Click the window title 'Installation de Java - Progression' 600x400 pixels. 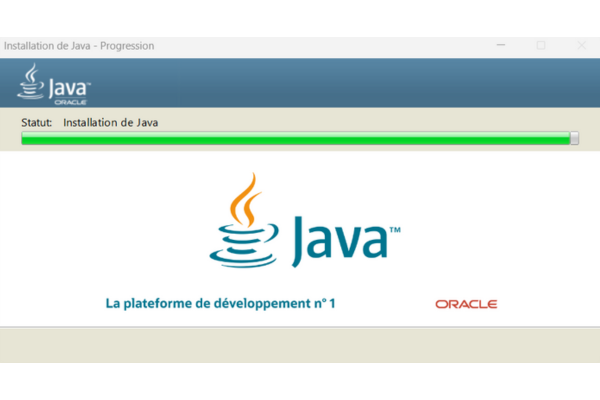coord(79,46)
